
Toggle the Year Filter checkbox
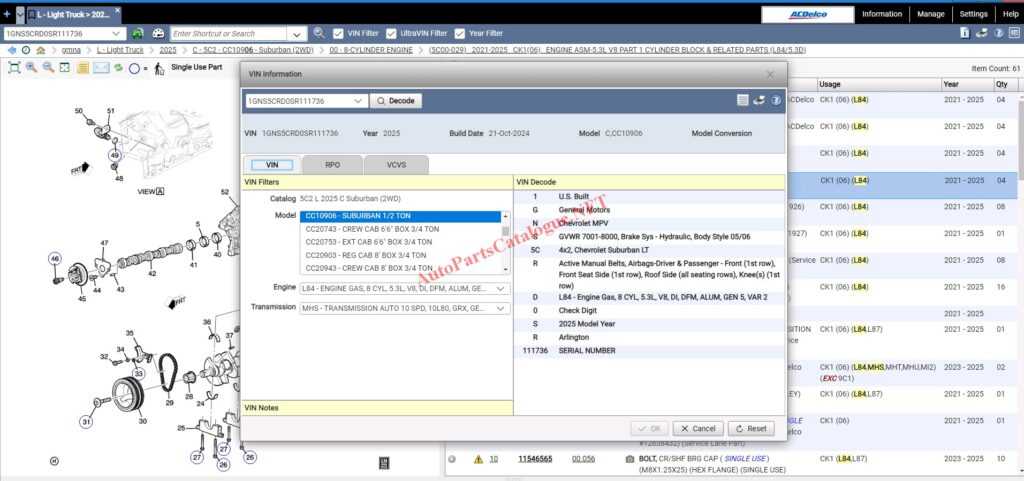click(460, 33)
